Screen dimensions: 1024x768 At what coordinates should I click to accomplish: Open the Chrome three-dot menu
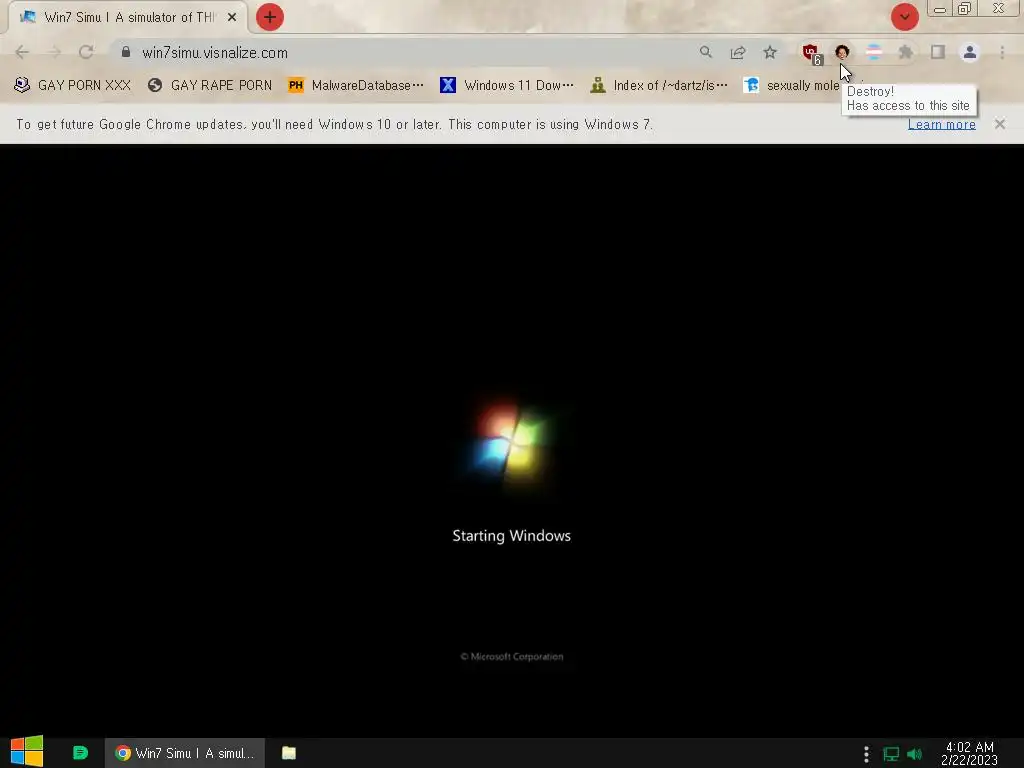1002,52
